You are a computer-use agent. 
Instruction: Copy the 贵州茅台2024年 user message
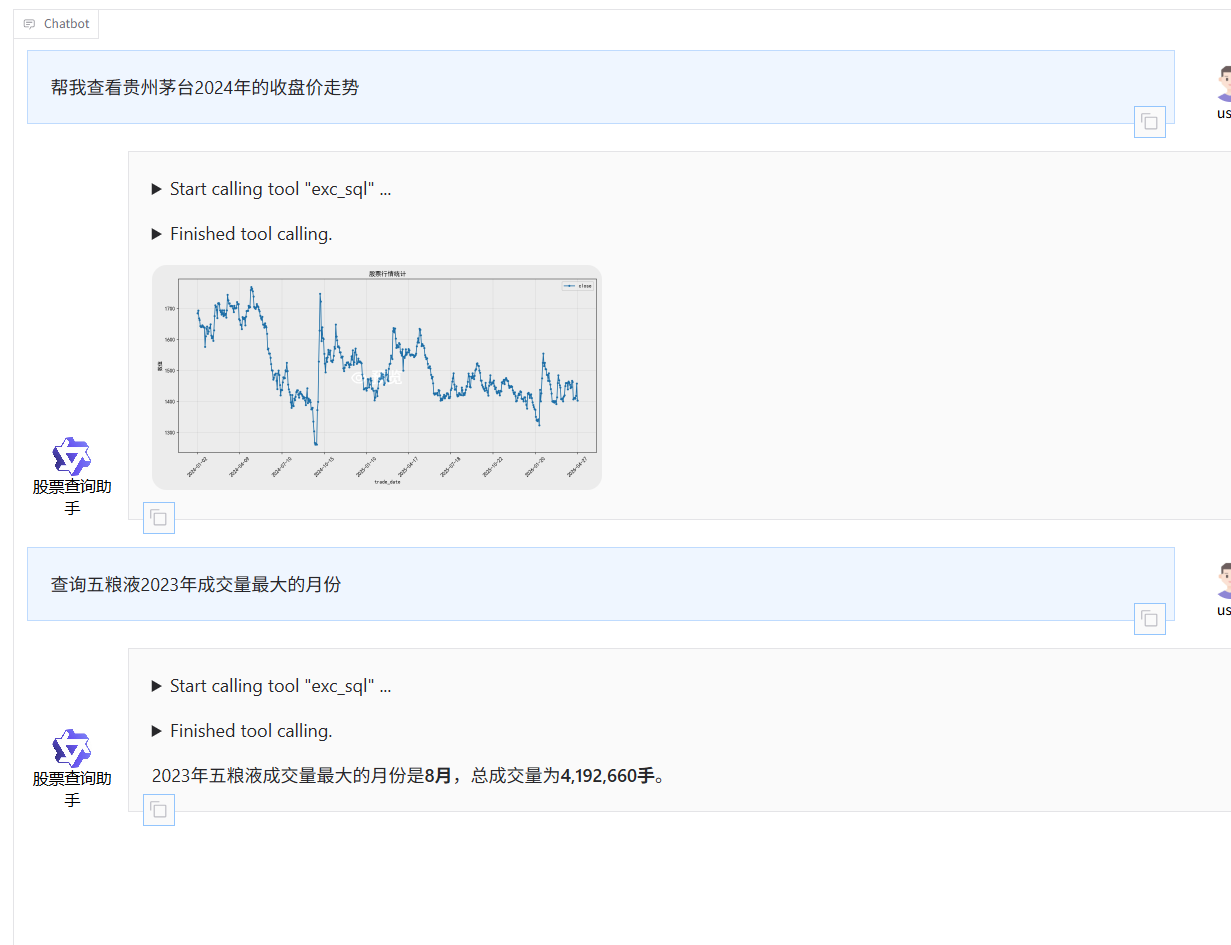point(1150,122)
